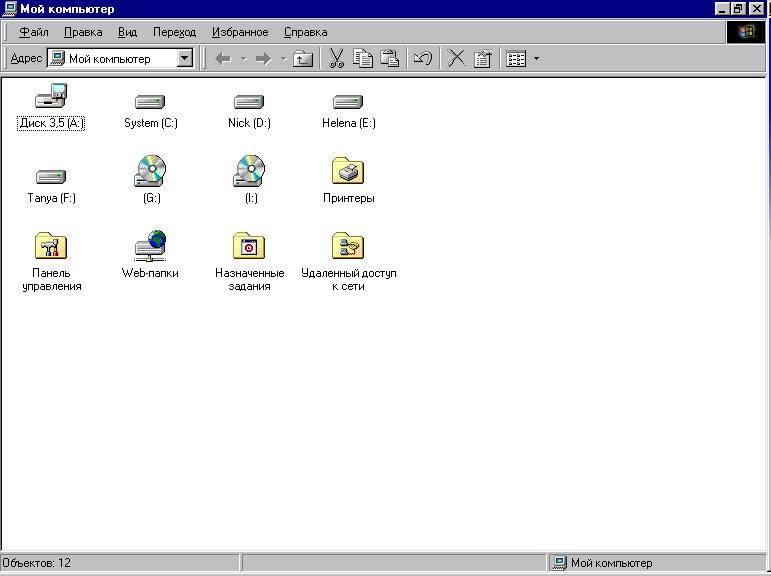Close the Мой компьютер window
771x576 pixels.
tap(756, 8)
